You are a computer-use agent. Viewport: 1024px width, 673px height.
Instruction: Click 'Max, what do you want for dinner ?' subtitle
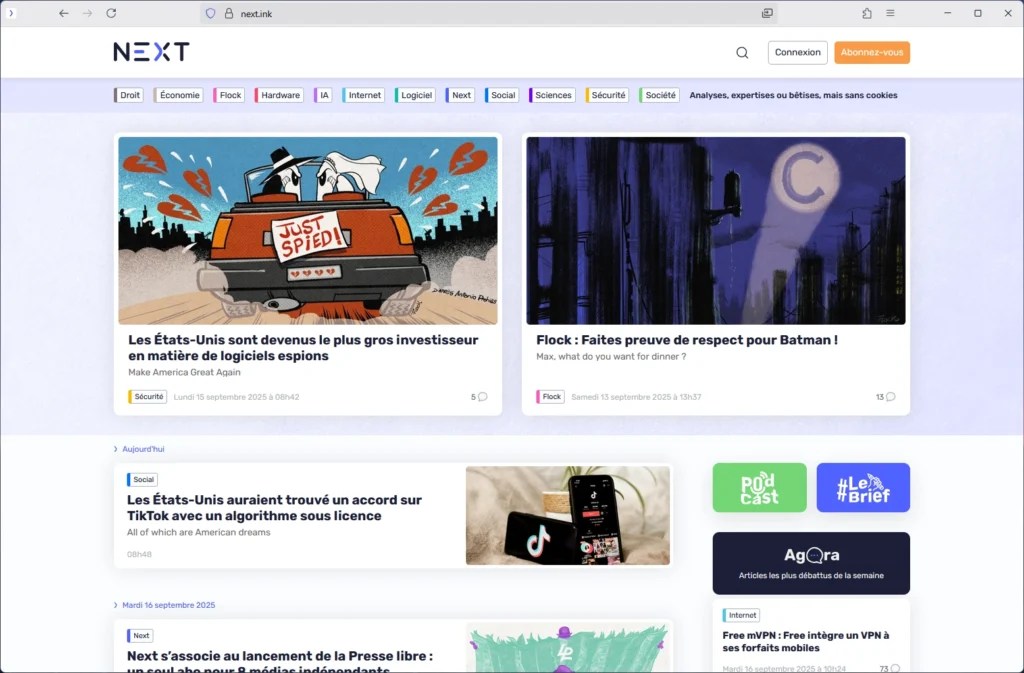[x=611, y=356]
